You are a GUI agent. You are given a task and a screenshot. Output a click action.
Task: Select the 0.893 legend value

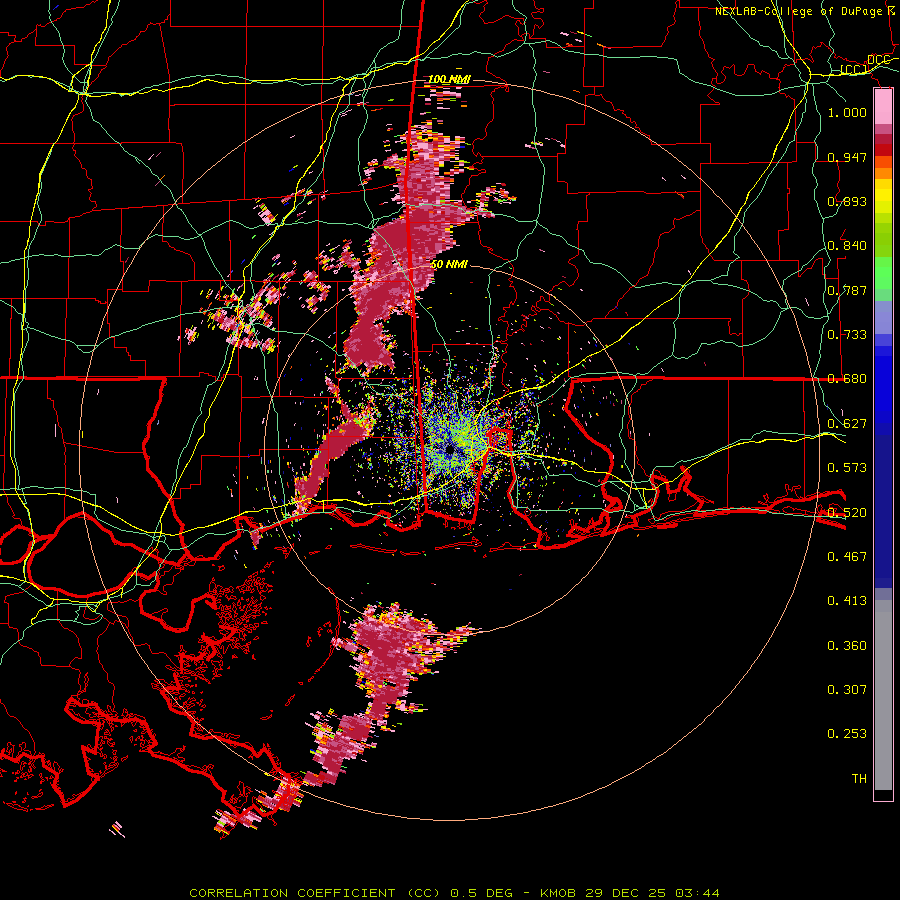pos(847,201)
